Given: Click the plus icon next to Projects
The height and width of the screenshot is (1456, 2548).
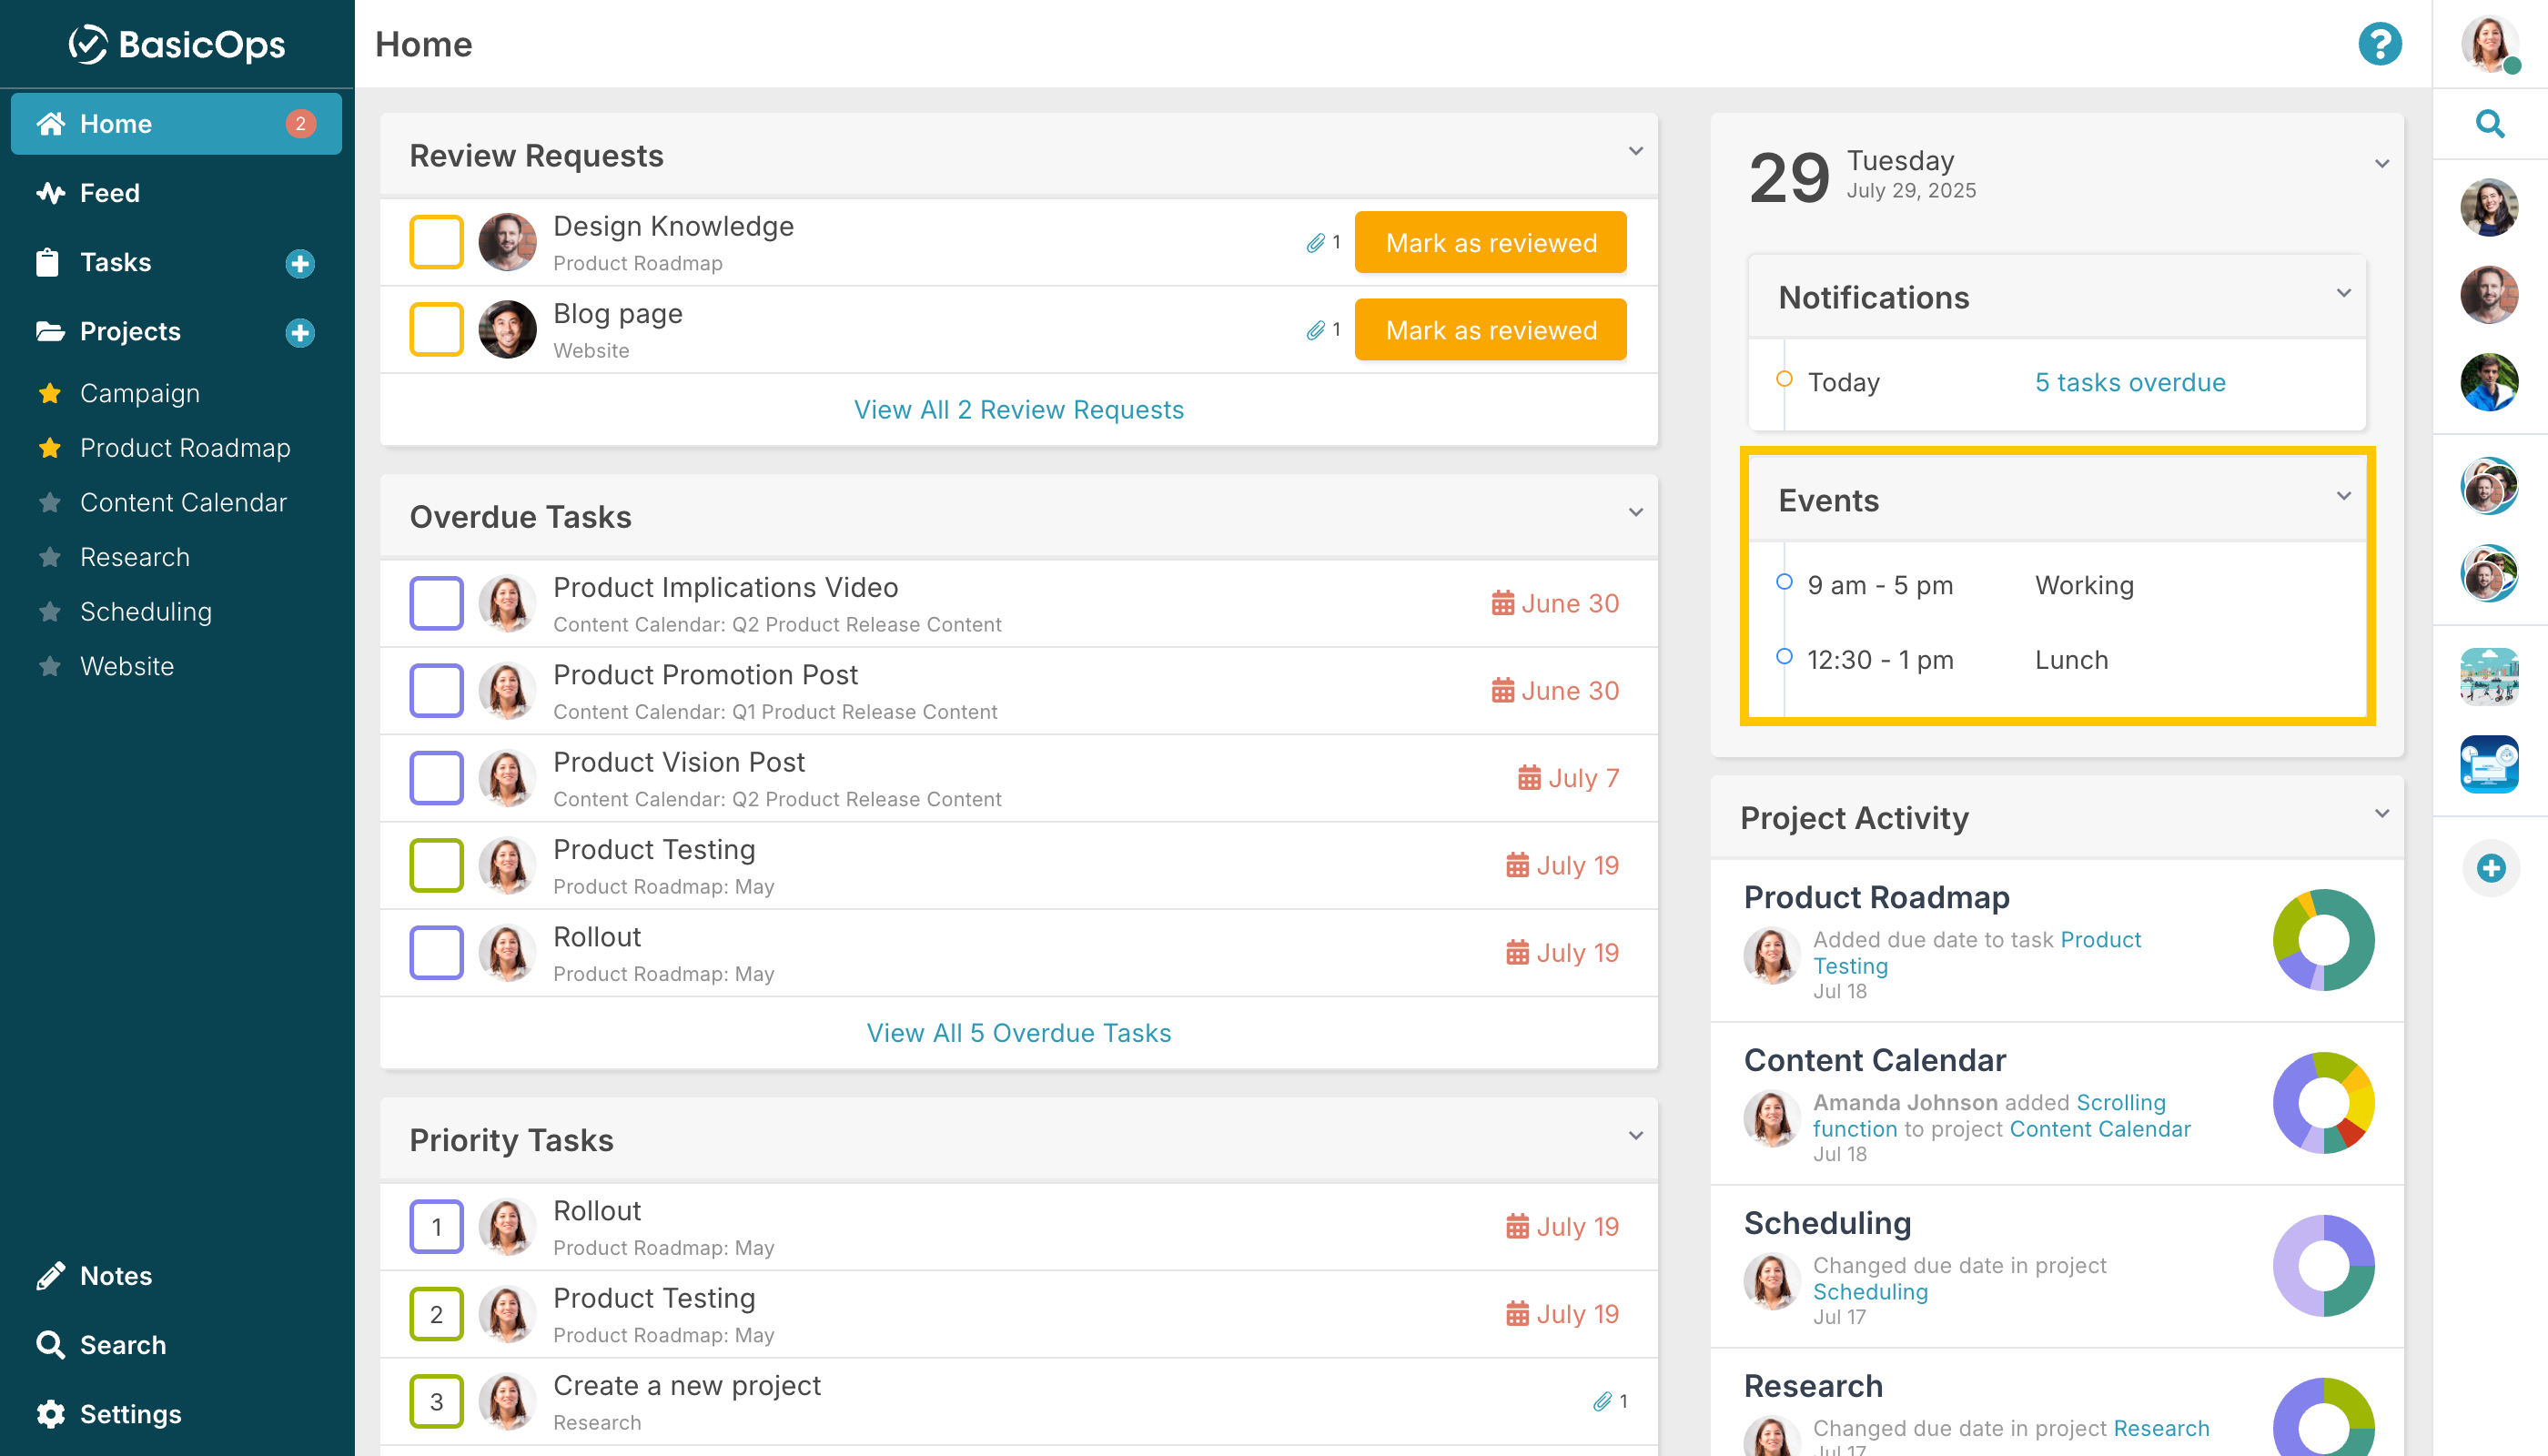Looking at the screenshot, I should [299, 333].
